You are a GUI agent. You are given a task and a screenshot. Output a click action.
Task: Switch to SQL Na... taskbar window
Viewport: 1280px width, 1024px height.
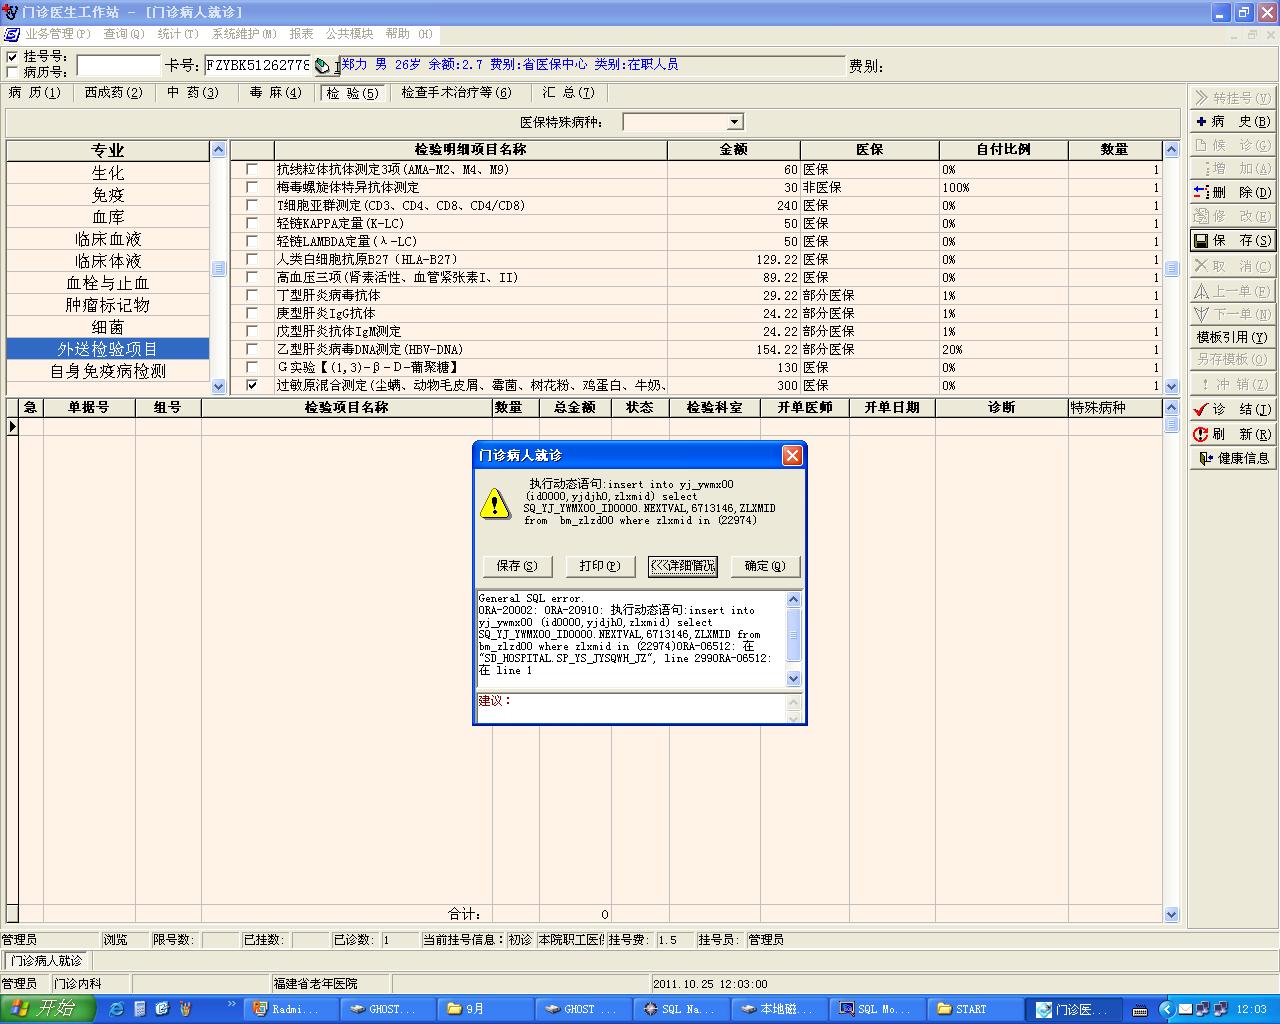[x=681, y=1009]
